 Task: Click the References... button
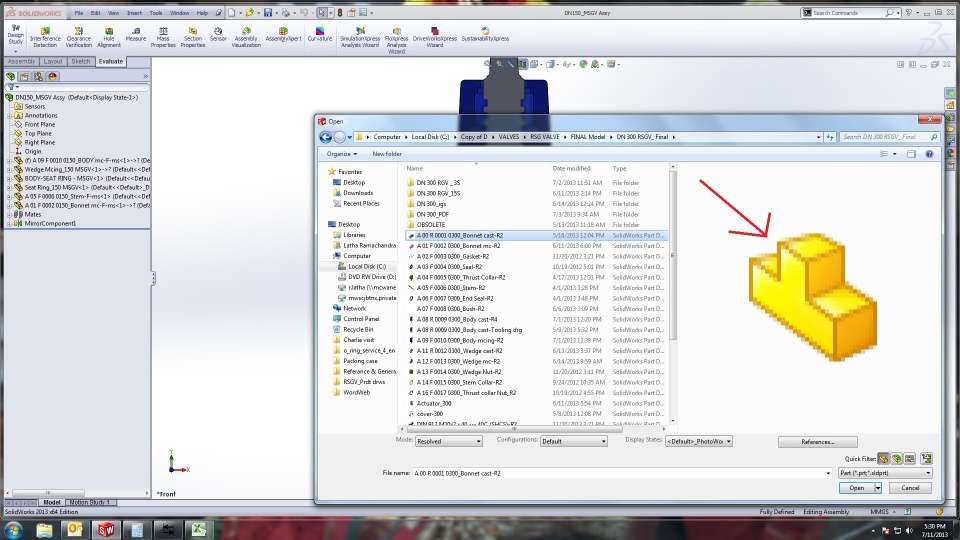[x=817, y=442]
